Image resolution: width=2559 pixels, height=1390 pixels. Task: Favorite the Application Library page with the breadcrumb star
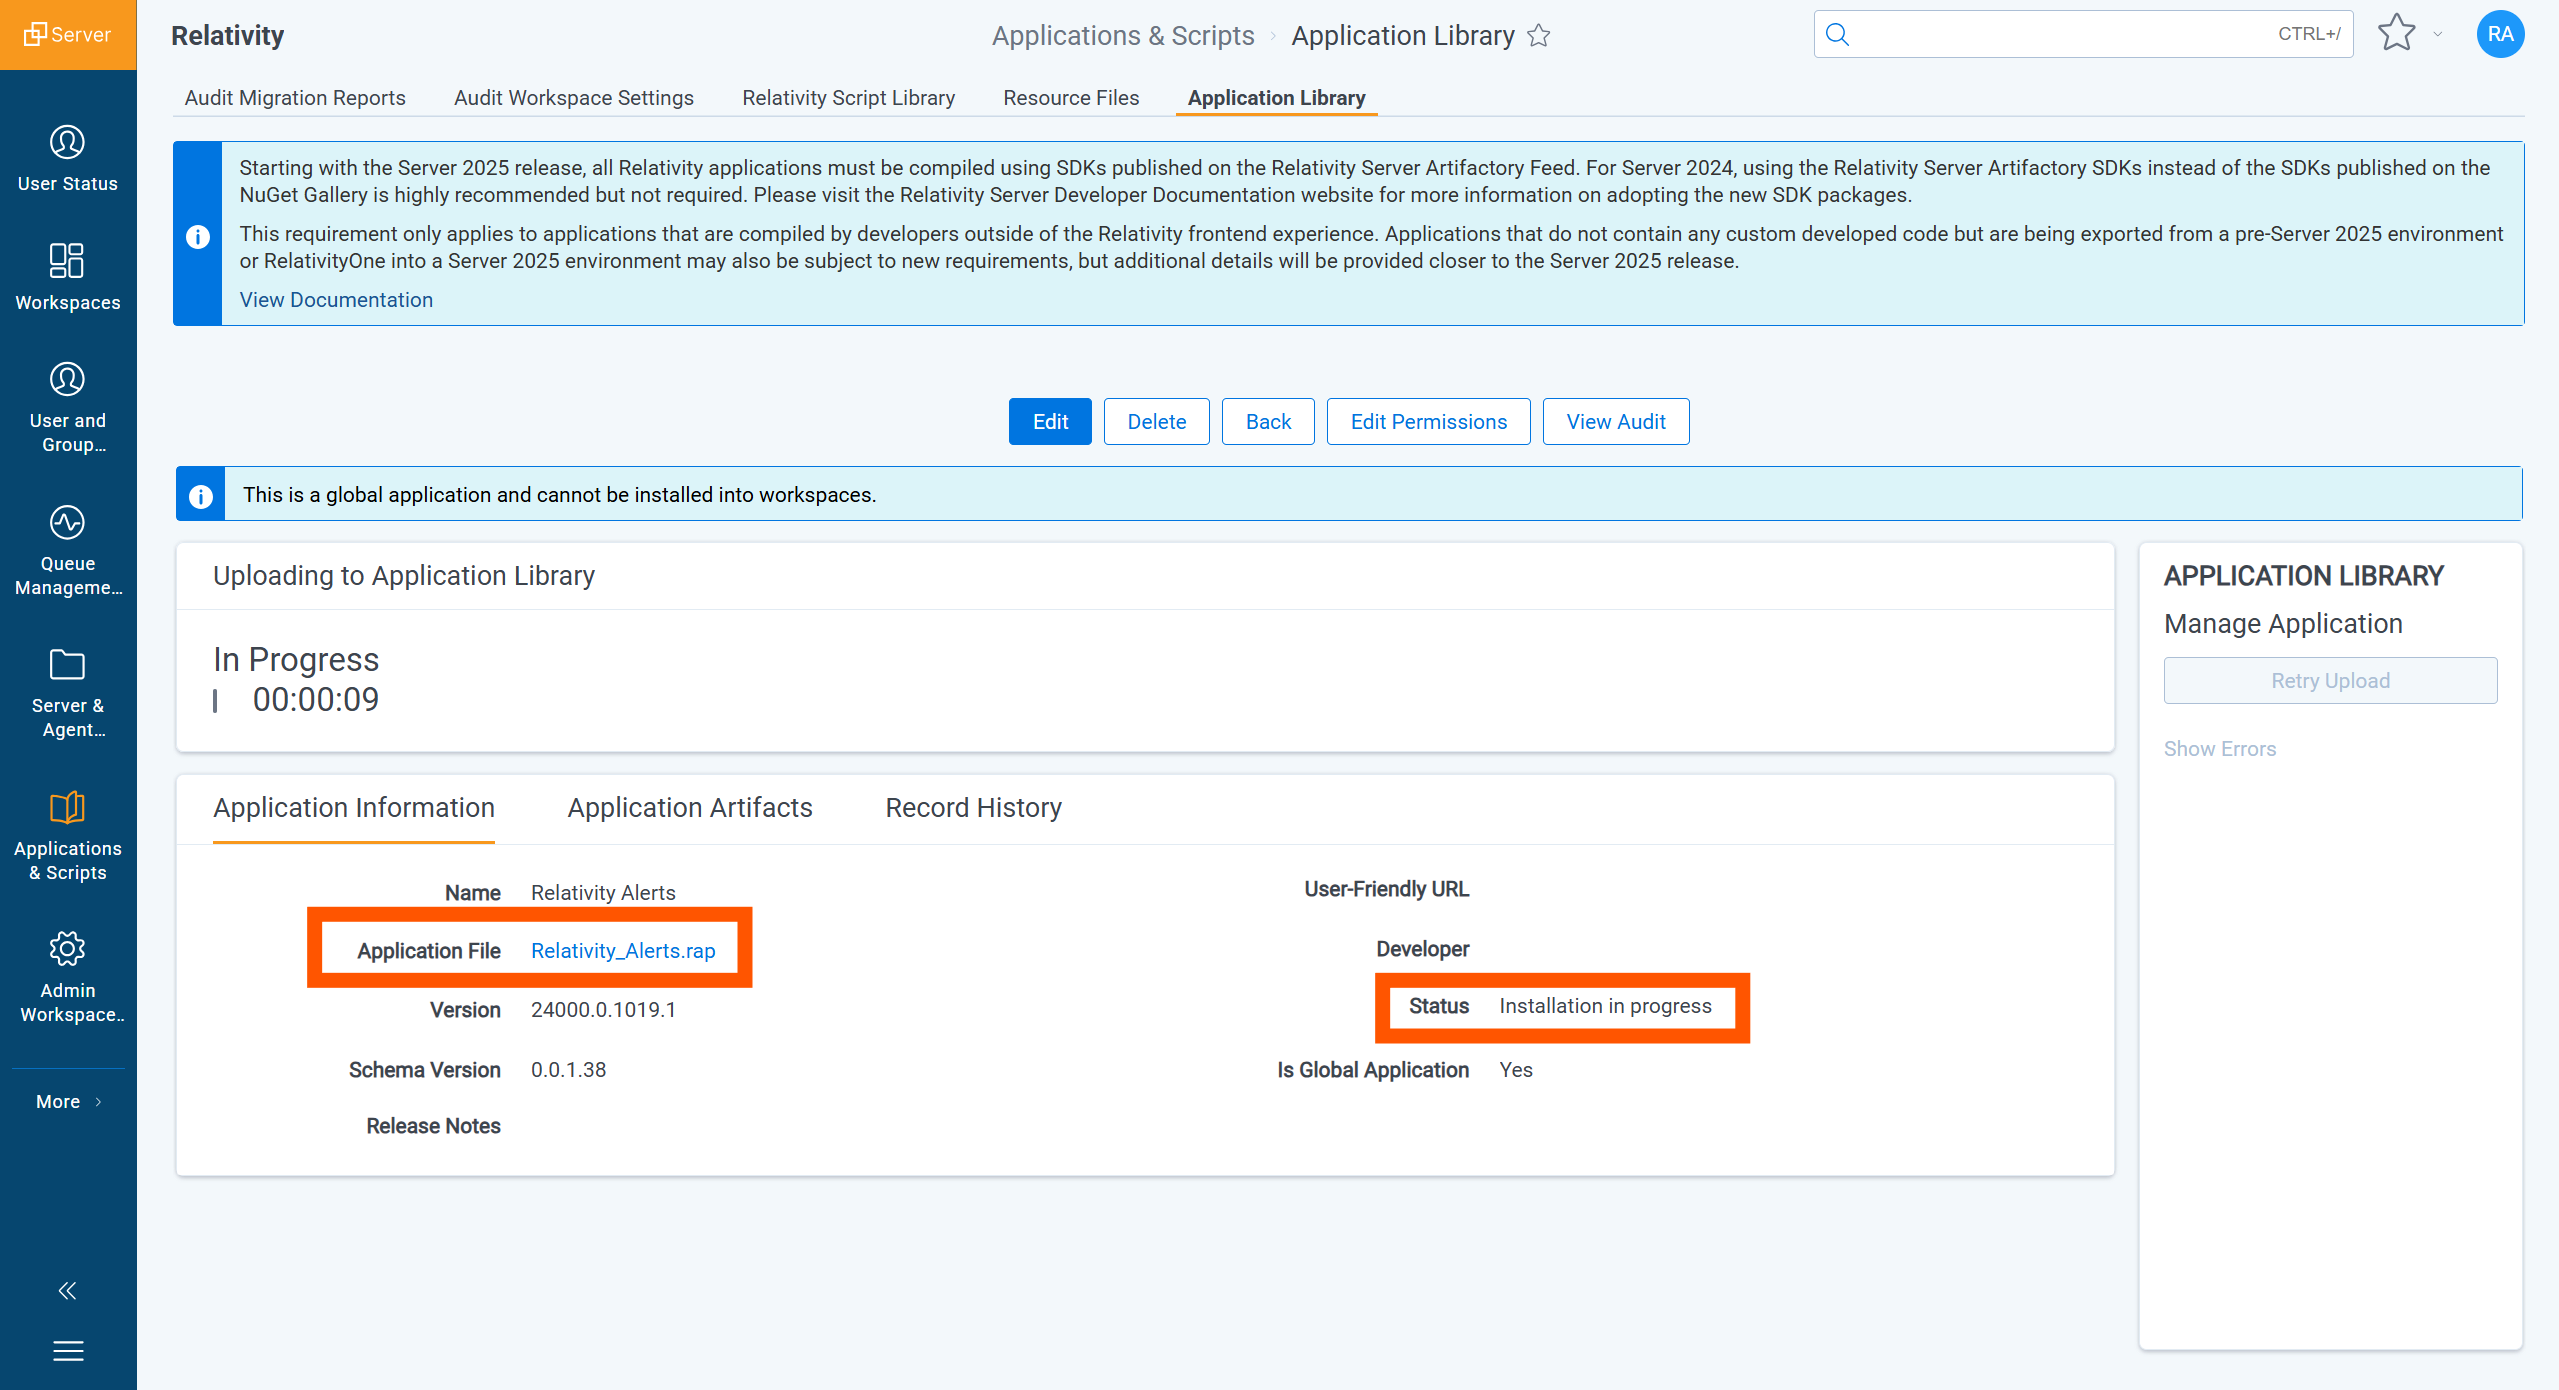click(1539, 36)
